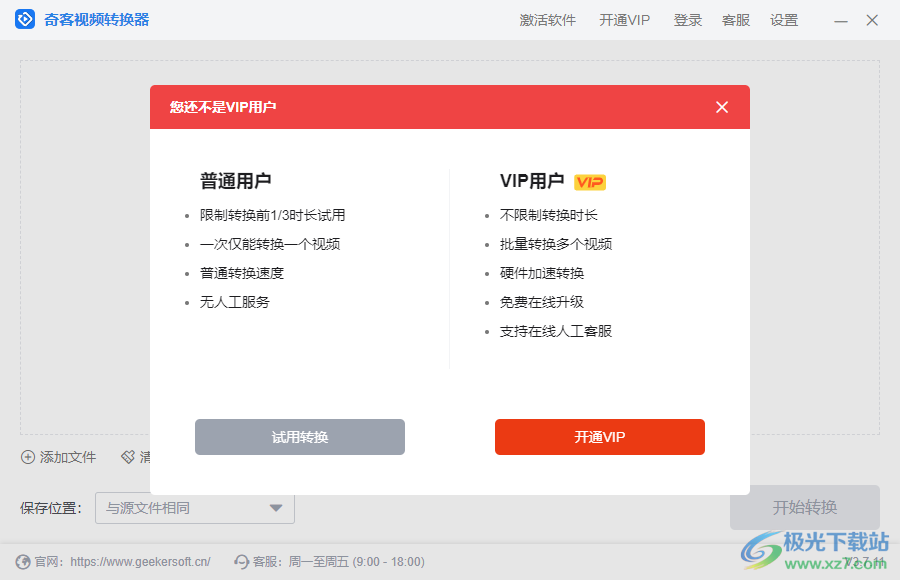Viewport: 900px width, 580px height.
Task: Click customer service hours 周一至周五 text
Action: point(356,562)
